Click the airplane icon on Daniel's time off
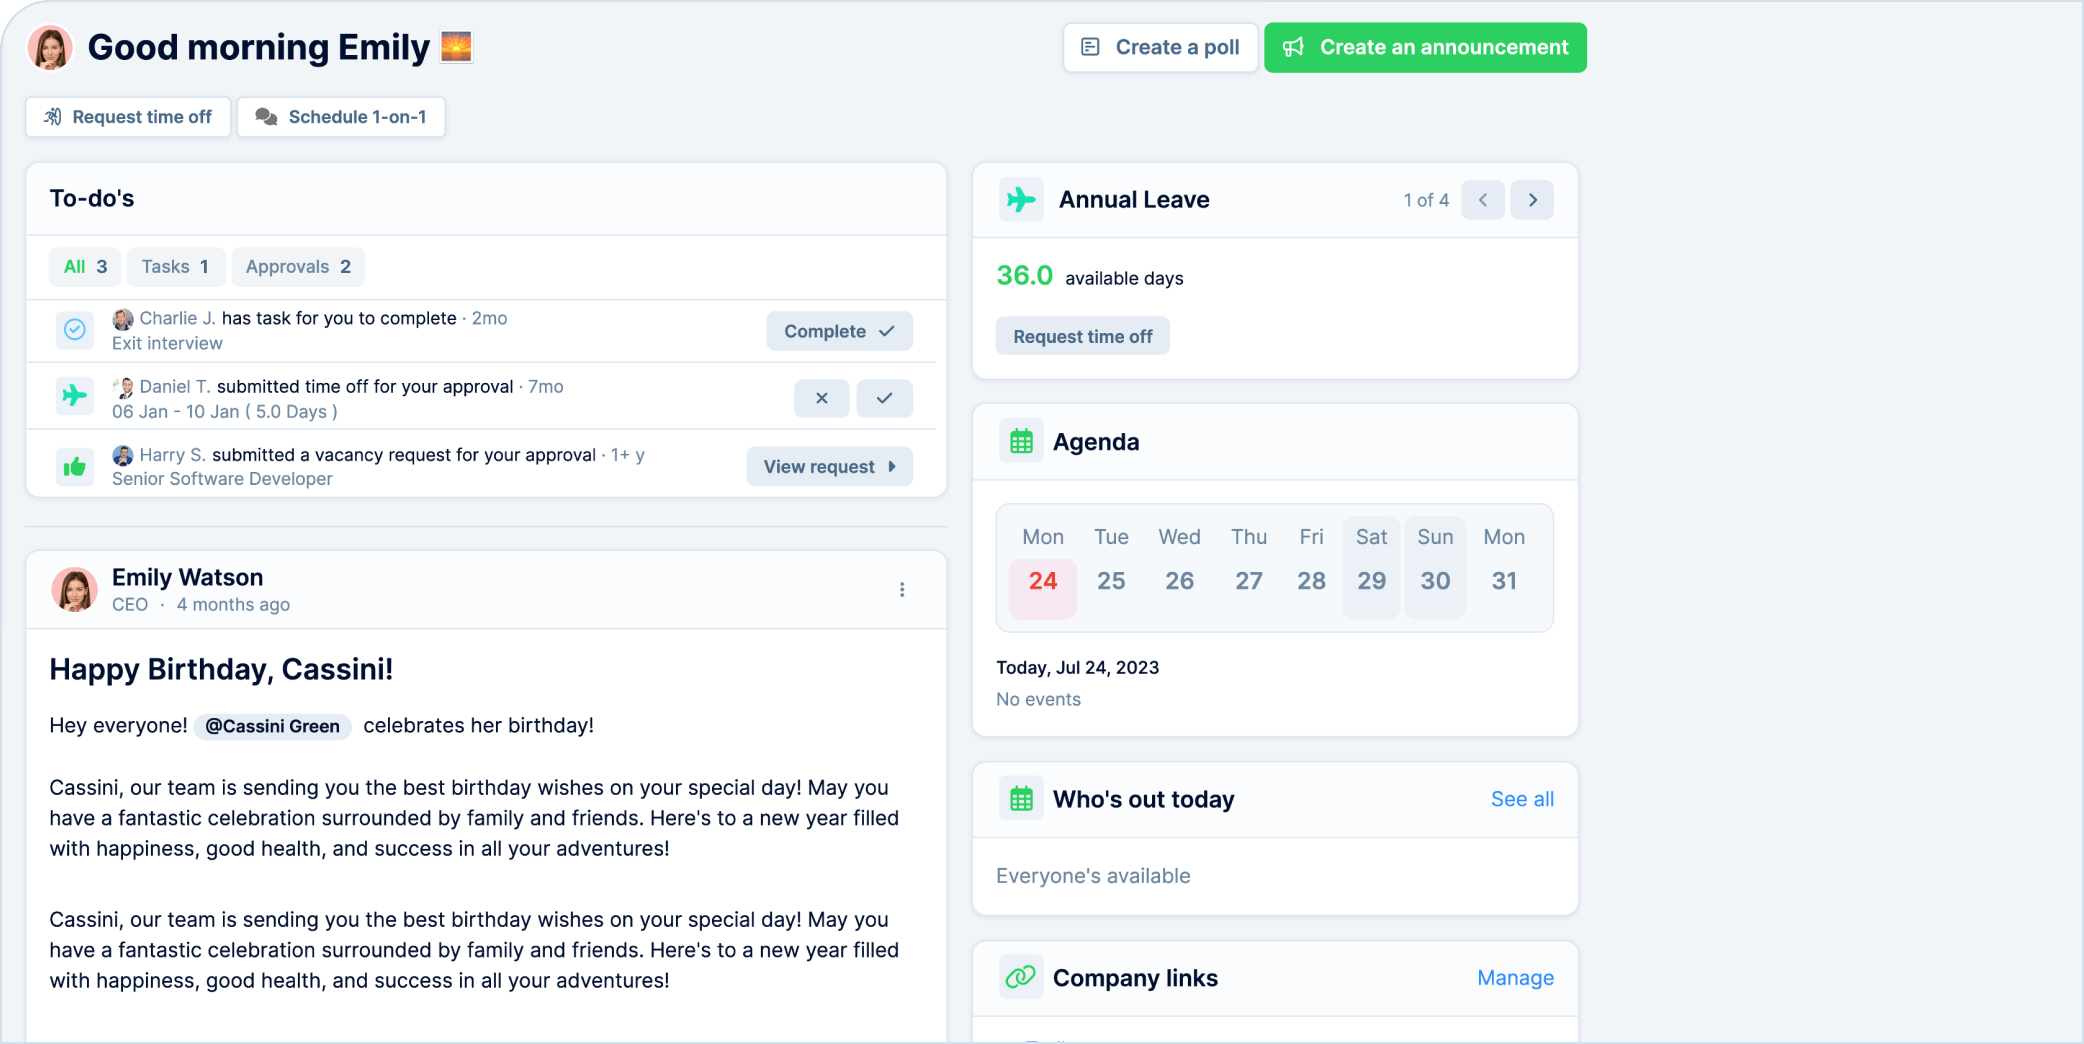Image resolution: width=2084 pixels, height=1044 pixels. pyautogui.click(x=75, y=396)
